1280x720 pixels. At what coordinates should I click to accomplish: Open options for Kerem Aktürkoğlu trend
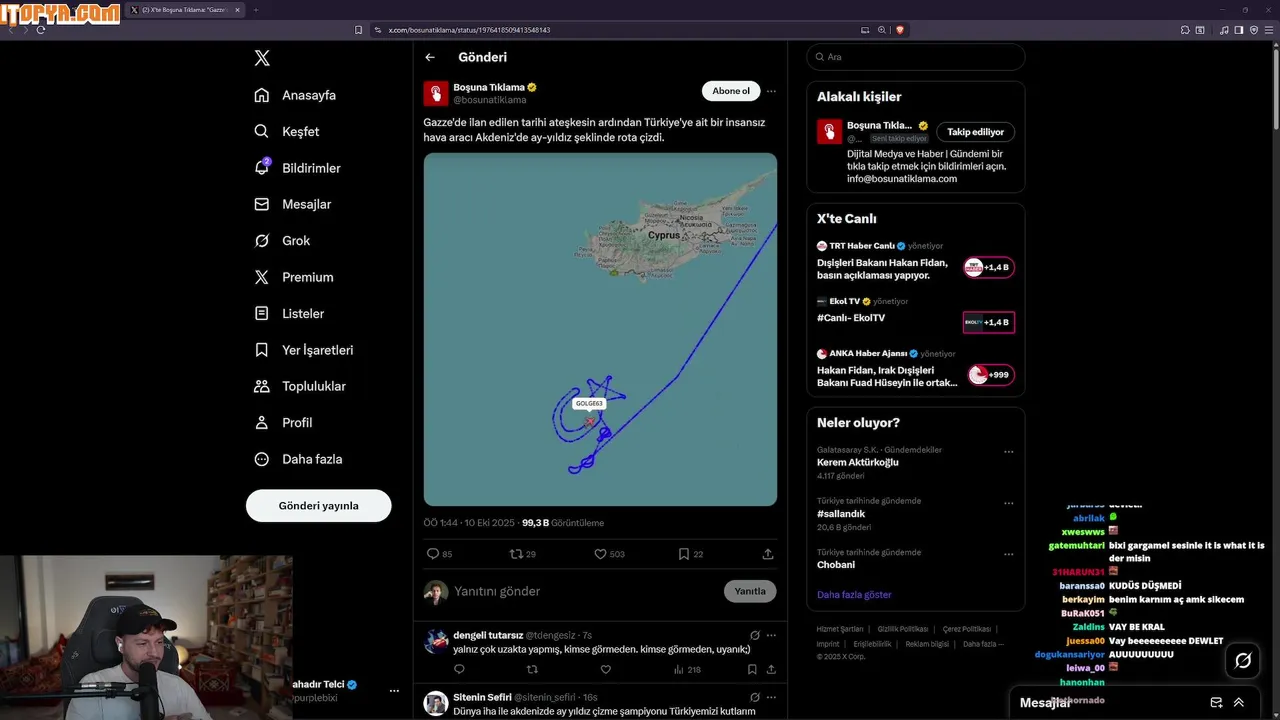pyautogui.click(x=1009, y=452)
